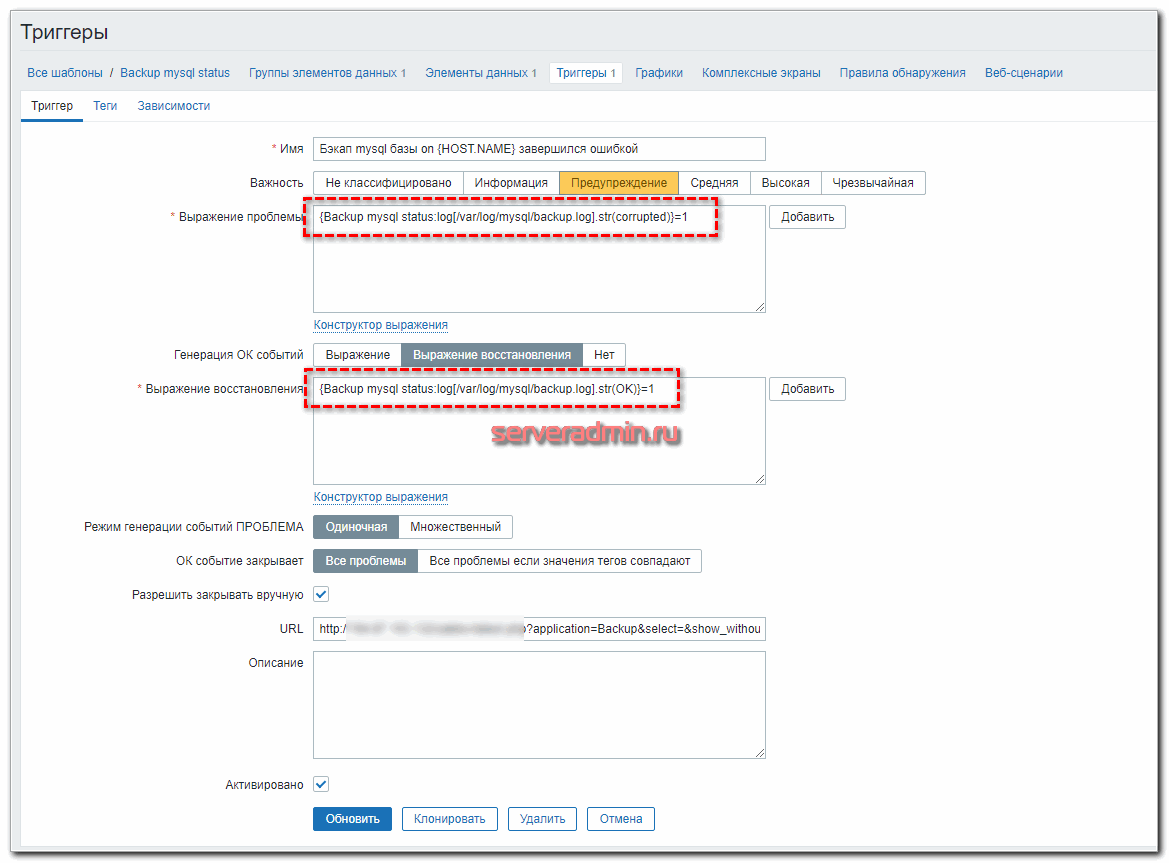Click 'Отмена' to cancel editing
Screen dimensions: 1169x863
[x=620, y=819]
